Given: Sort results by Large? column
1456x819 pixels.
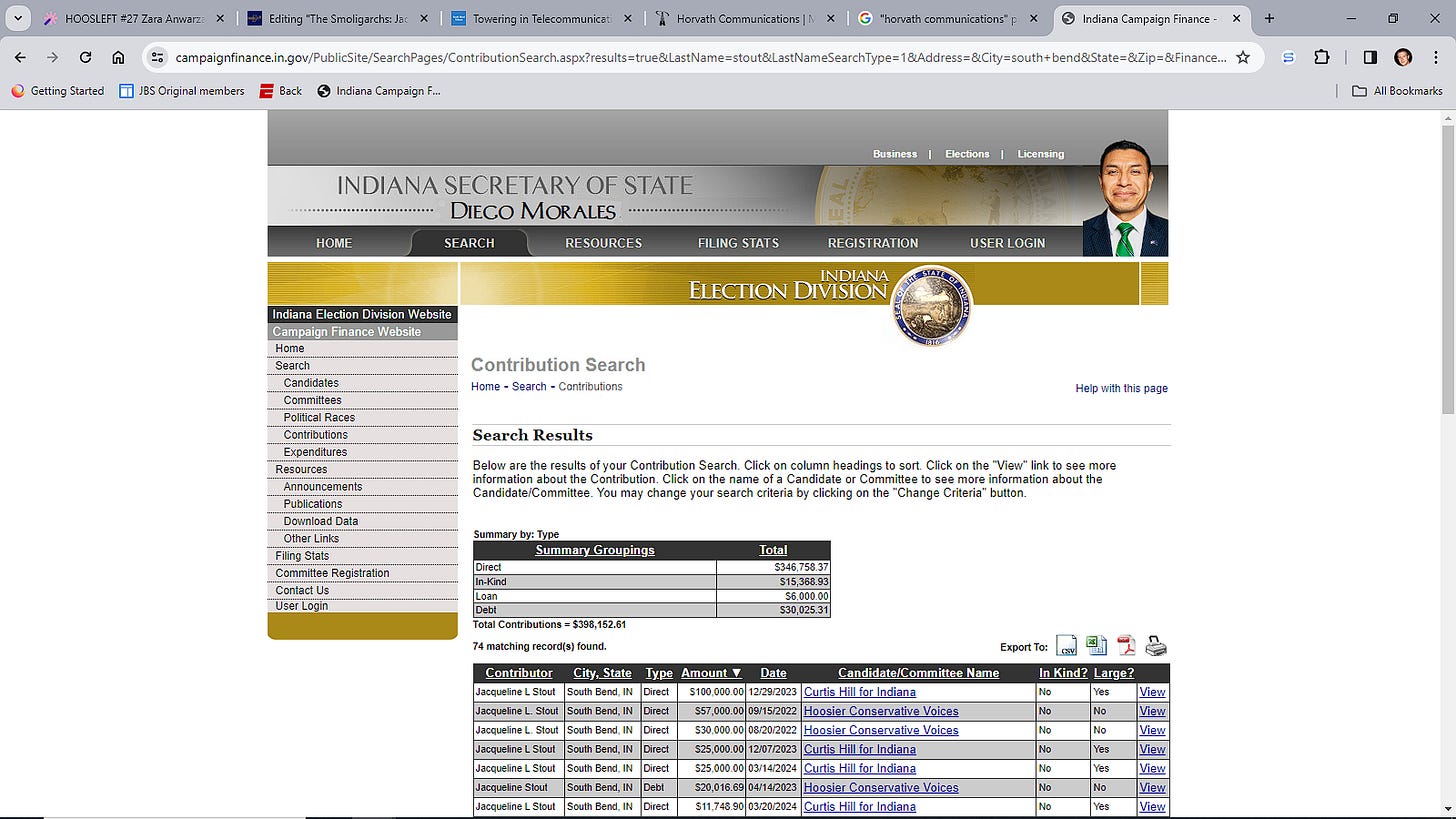Looking at the screenshot, I should pos(1114,673).
